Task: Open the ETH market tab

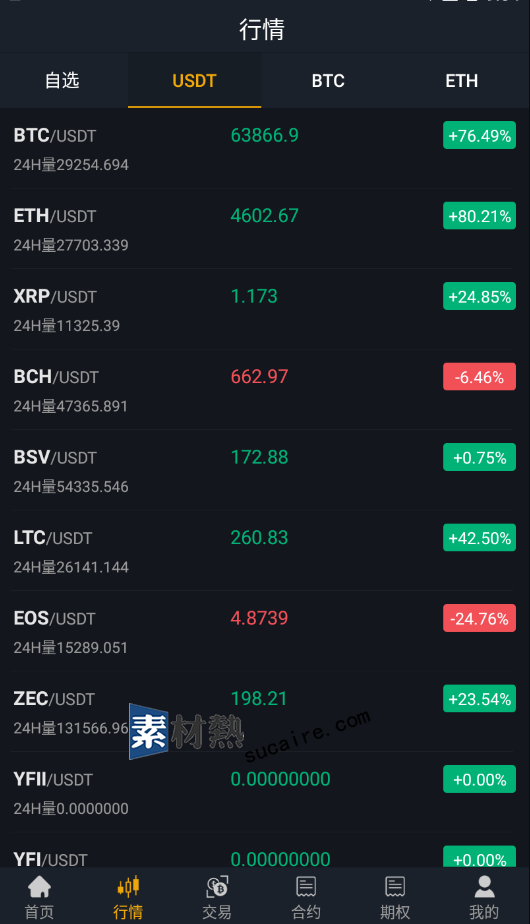Action: pos(462,80)
